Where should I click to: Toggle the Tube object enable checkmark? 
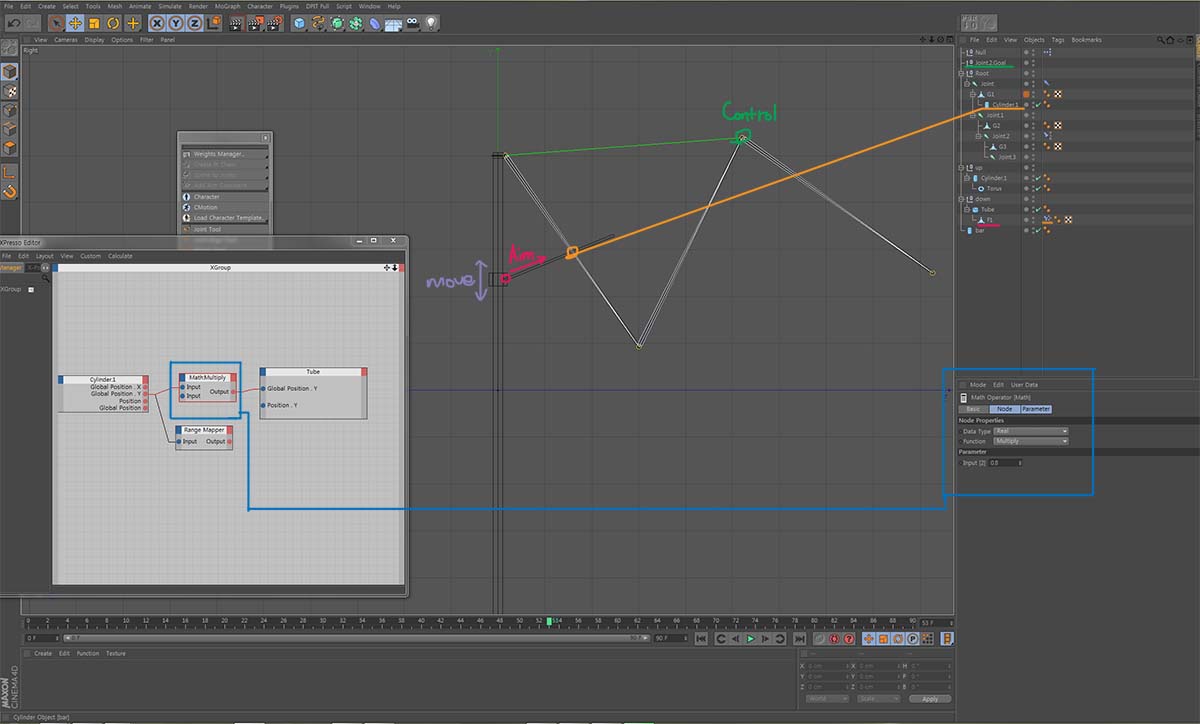1039,210
